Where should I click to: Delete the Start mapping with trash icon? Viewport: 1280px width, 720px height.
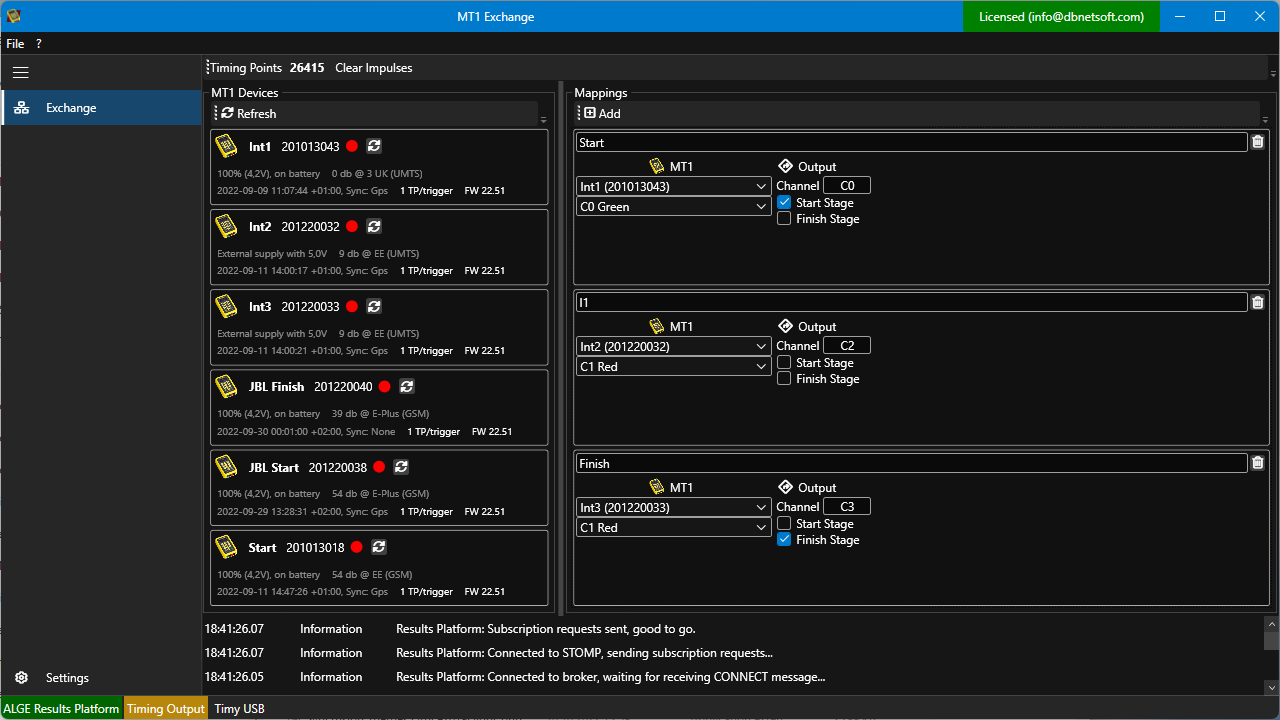click(x=1258, y=142)
